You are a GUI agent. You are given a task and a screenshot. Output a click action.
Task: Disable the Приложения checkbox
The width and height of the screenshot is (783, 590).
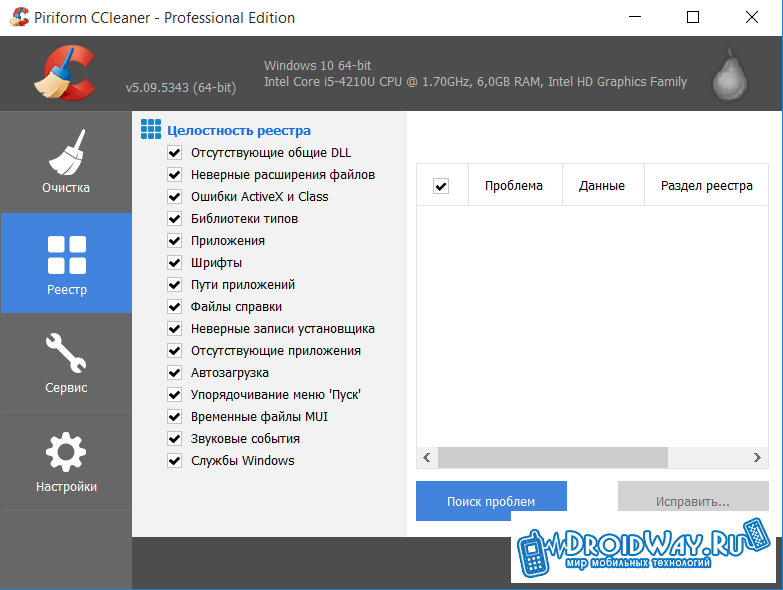click(174, 241)
